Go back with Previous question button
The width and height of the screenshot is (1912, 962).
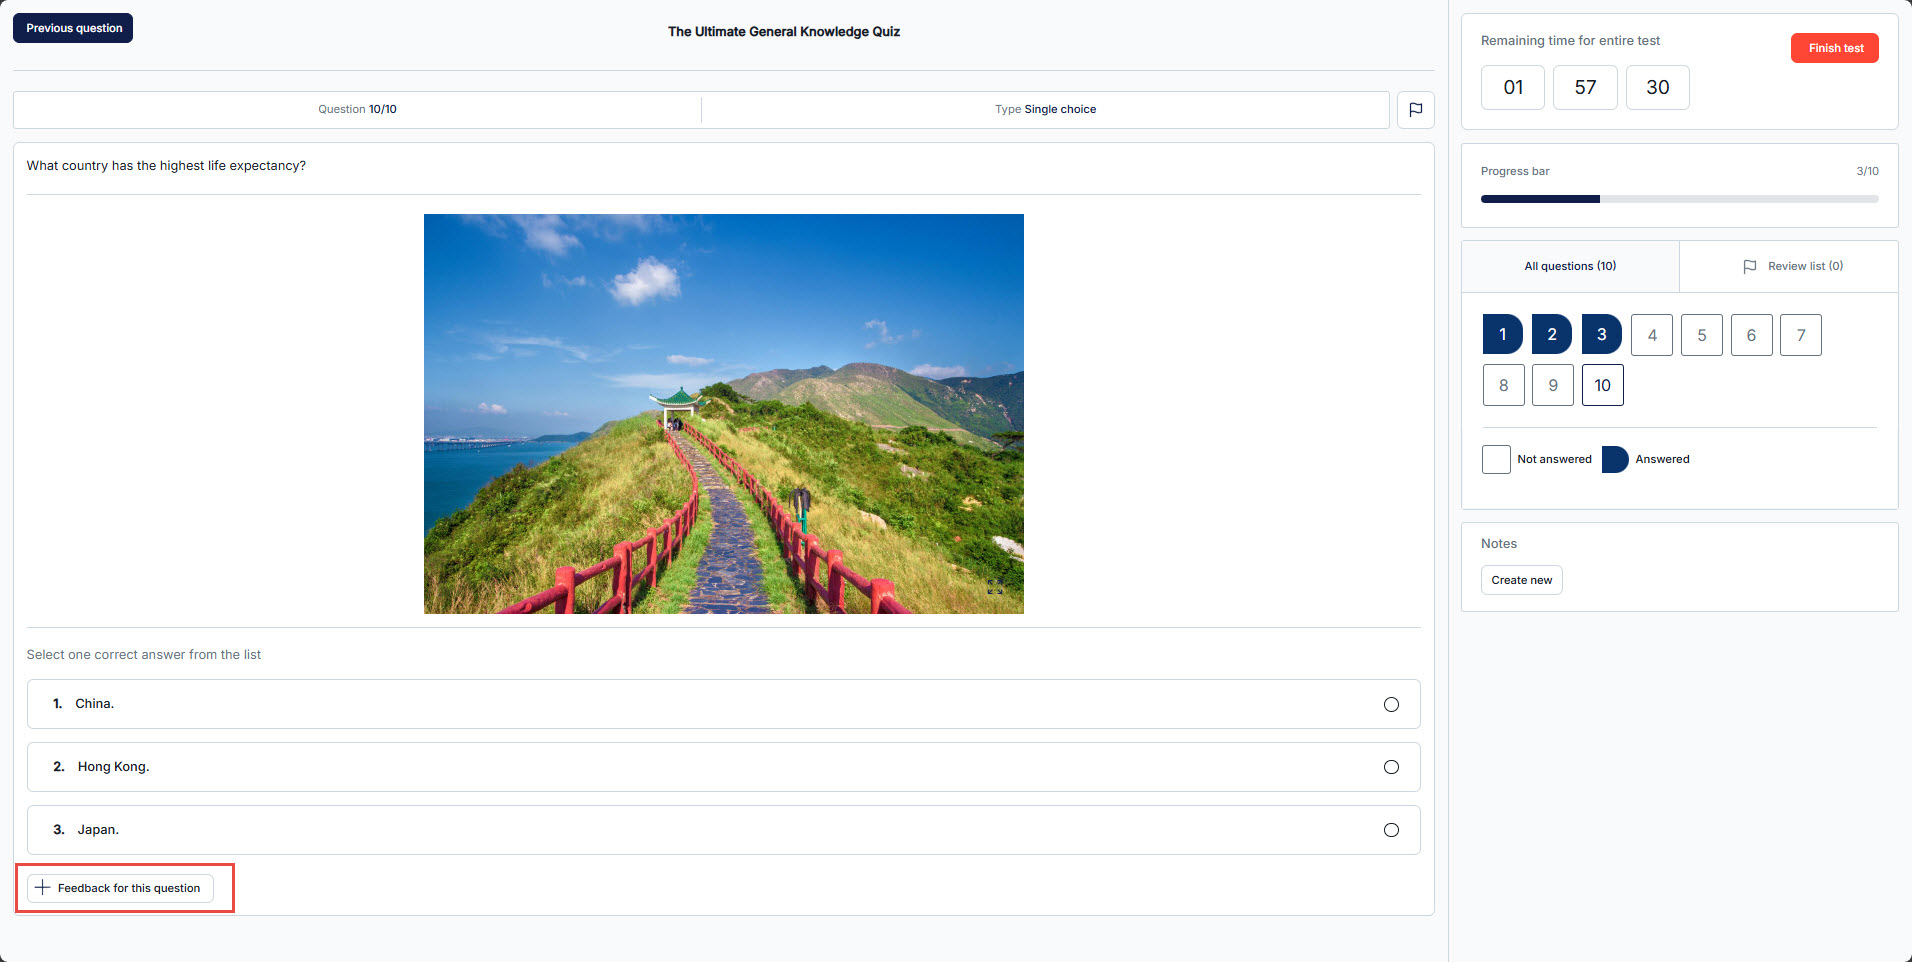[73, 28]
